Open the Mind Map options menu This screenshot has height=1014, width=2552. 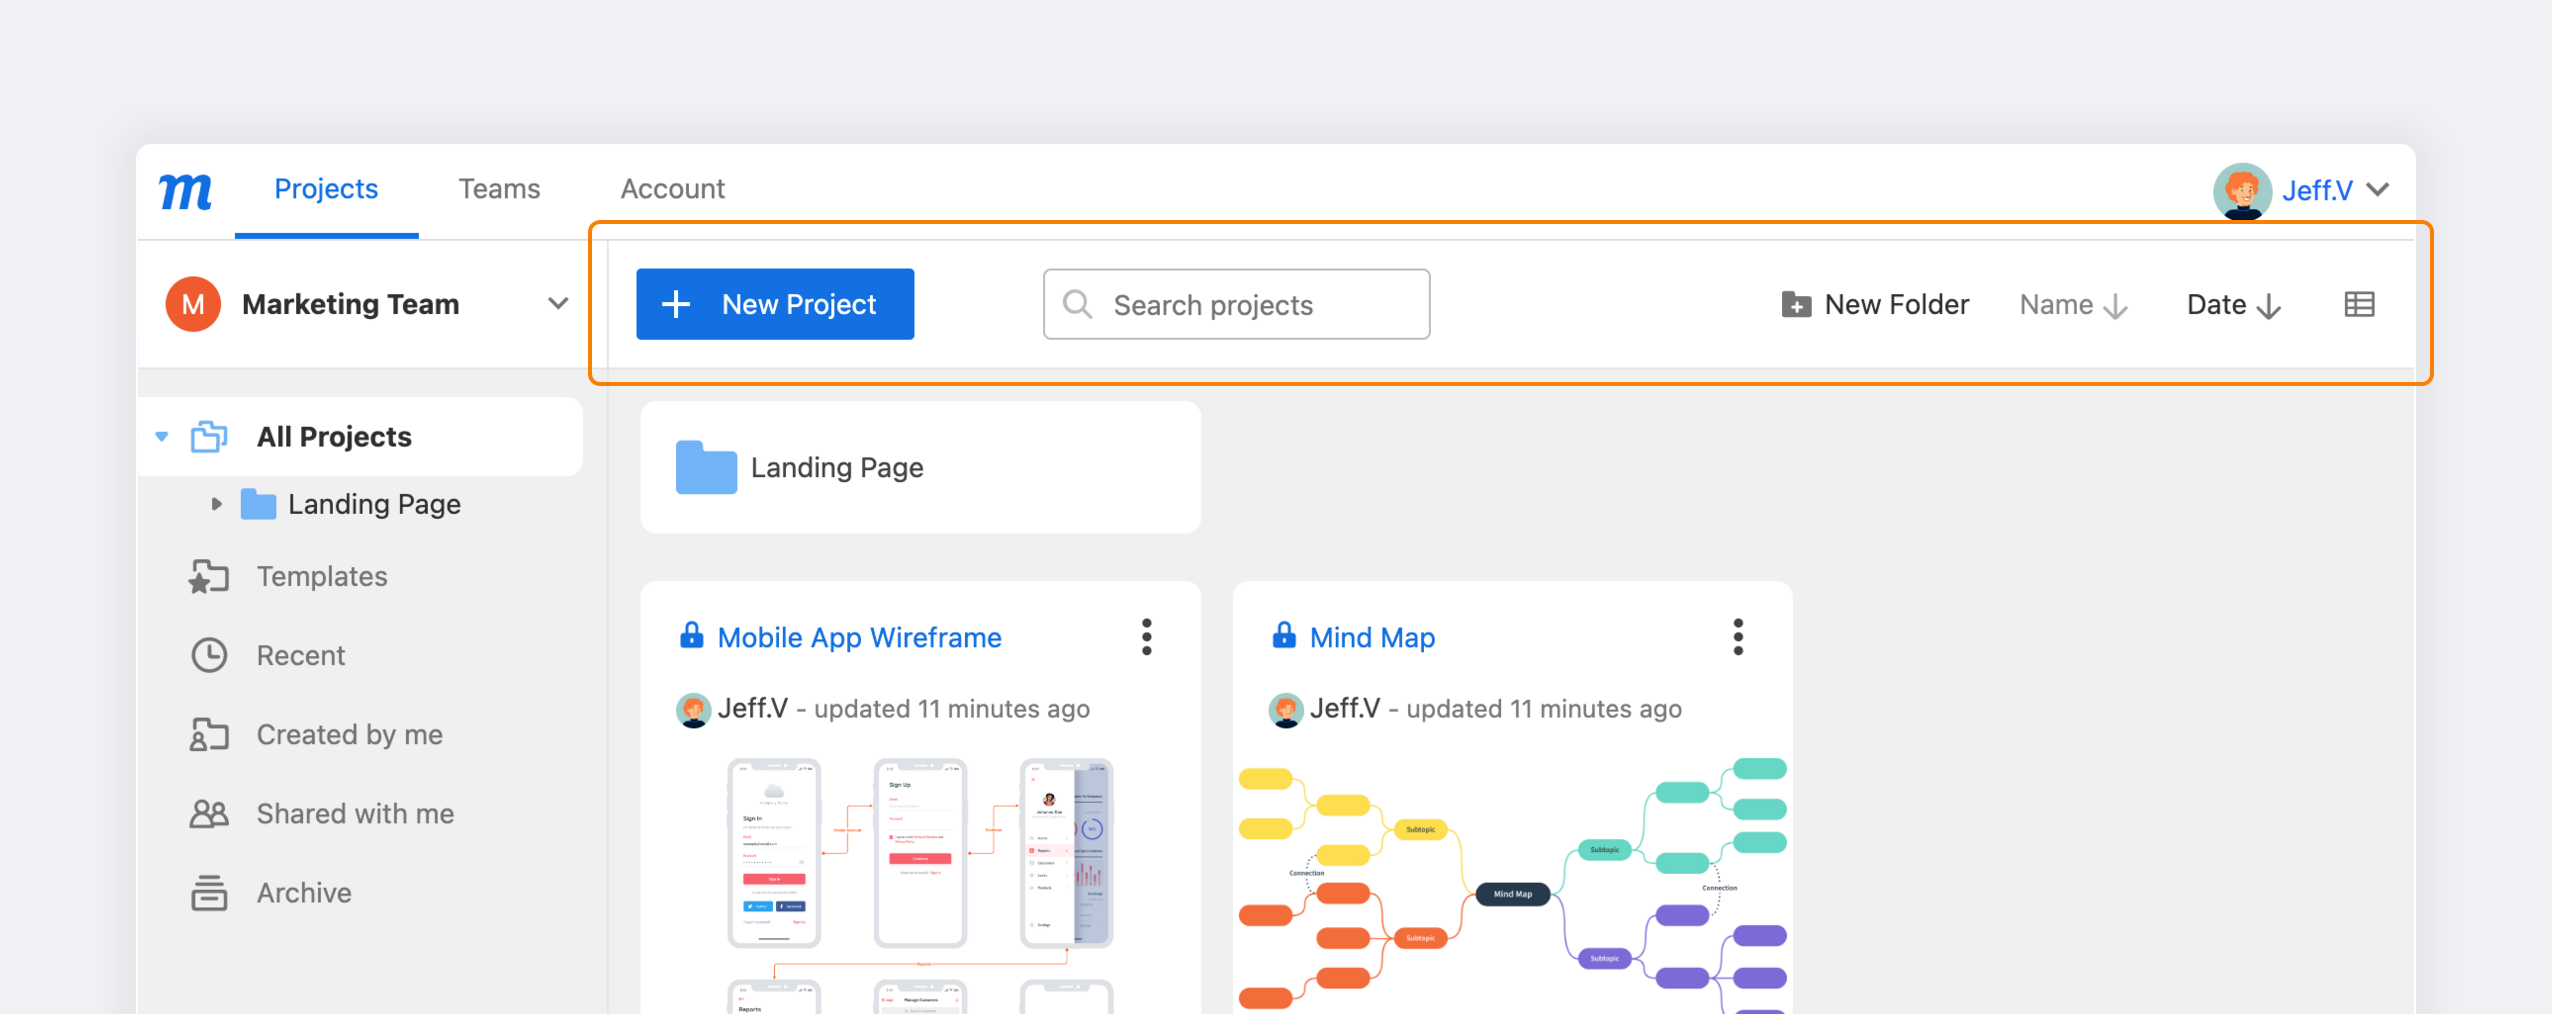click(1737, 637)
